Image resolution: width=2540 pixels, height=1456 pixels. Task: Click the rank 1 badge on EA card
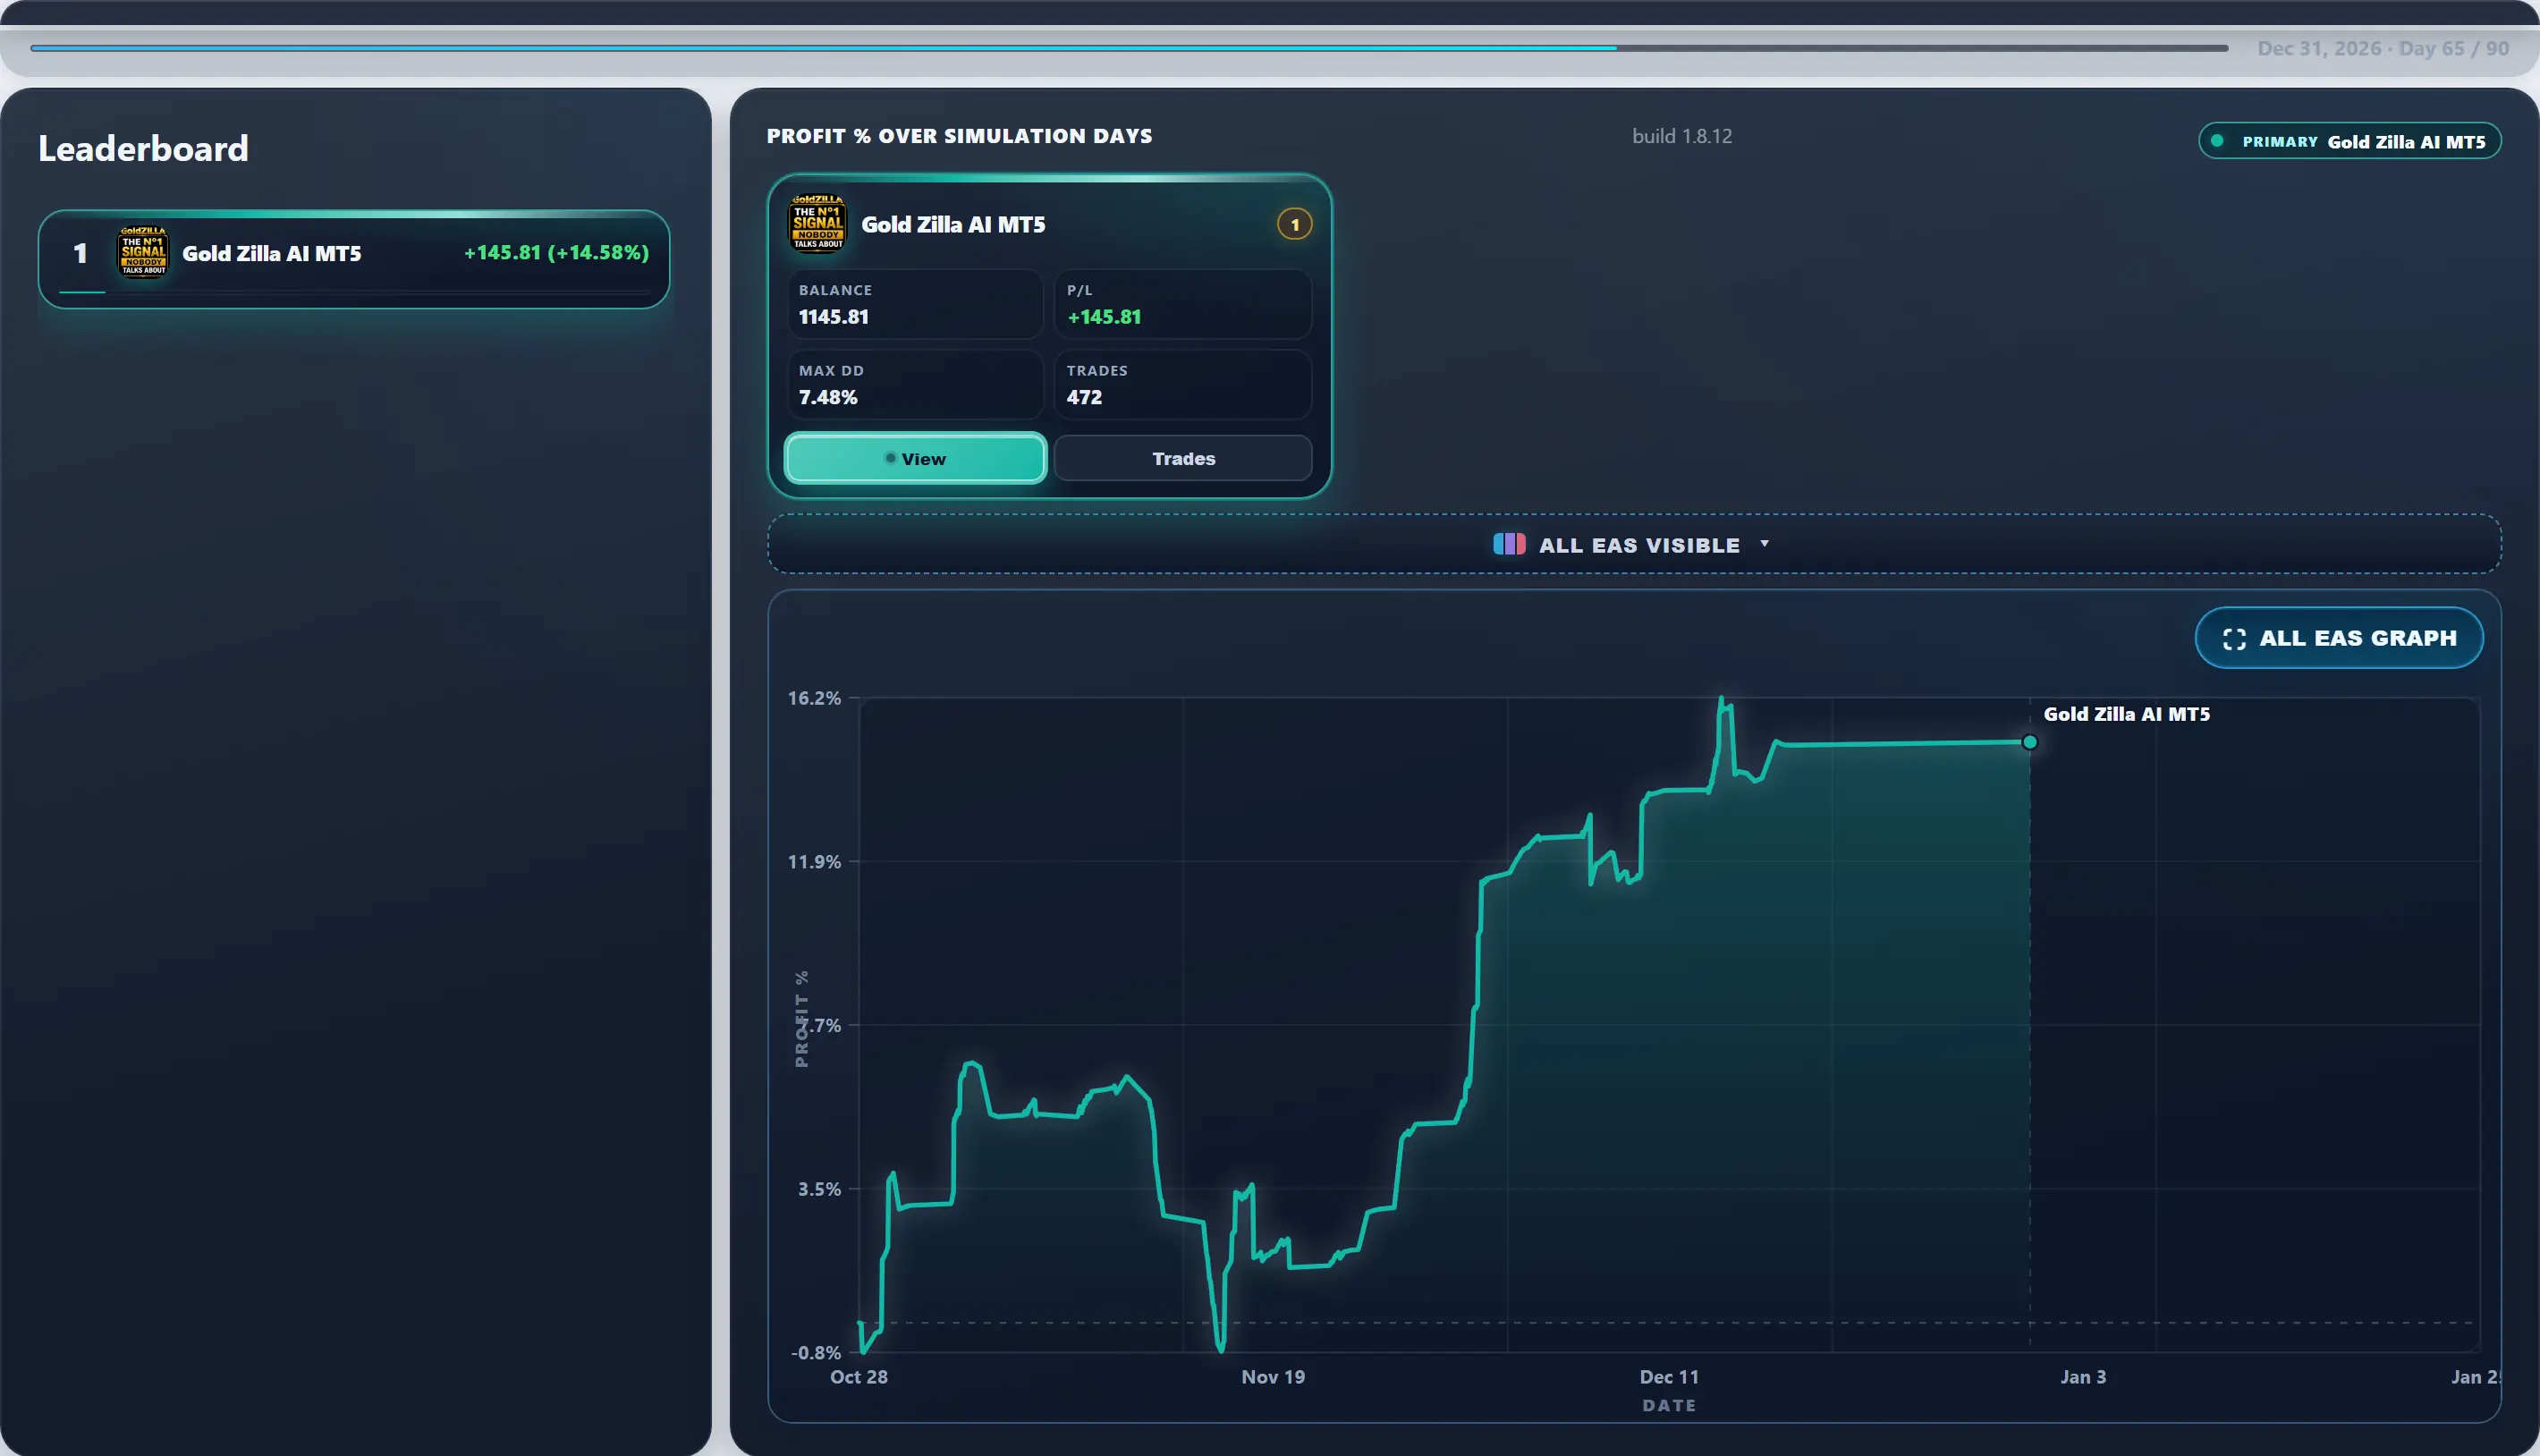click(1294, 224)
